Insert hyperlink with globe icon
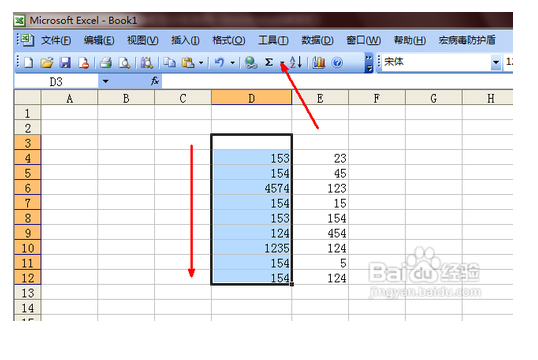Image resolution: width=538 pixels, height=360 pixels. point(251,63)
